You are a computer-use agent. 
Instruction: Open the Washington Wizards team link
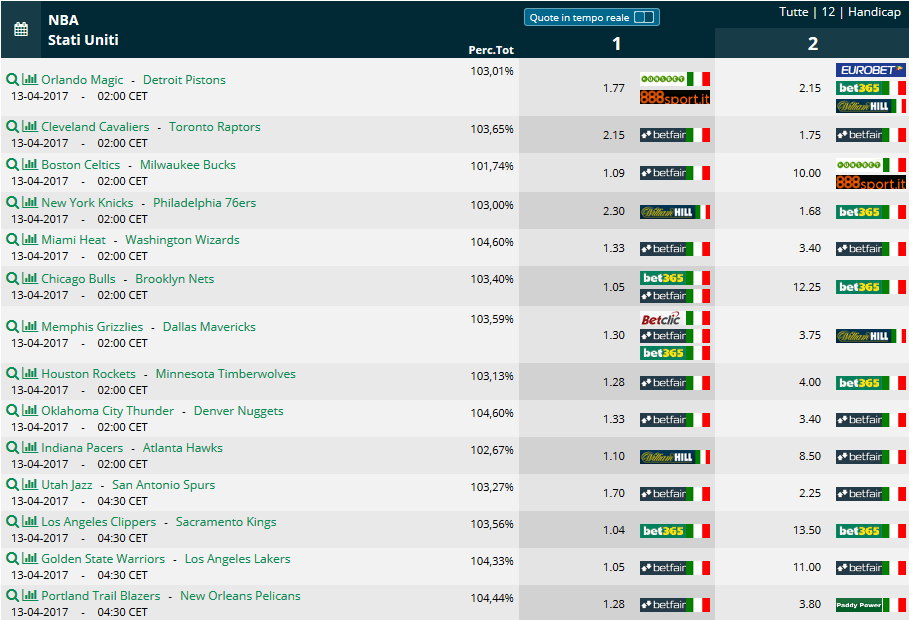pos(182,240)
